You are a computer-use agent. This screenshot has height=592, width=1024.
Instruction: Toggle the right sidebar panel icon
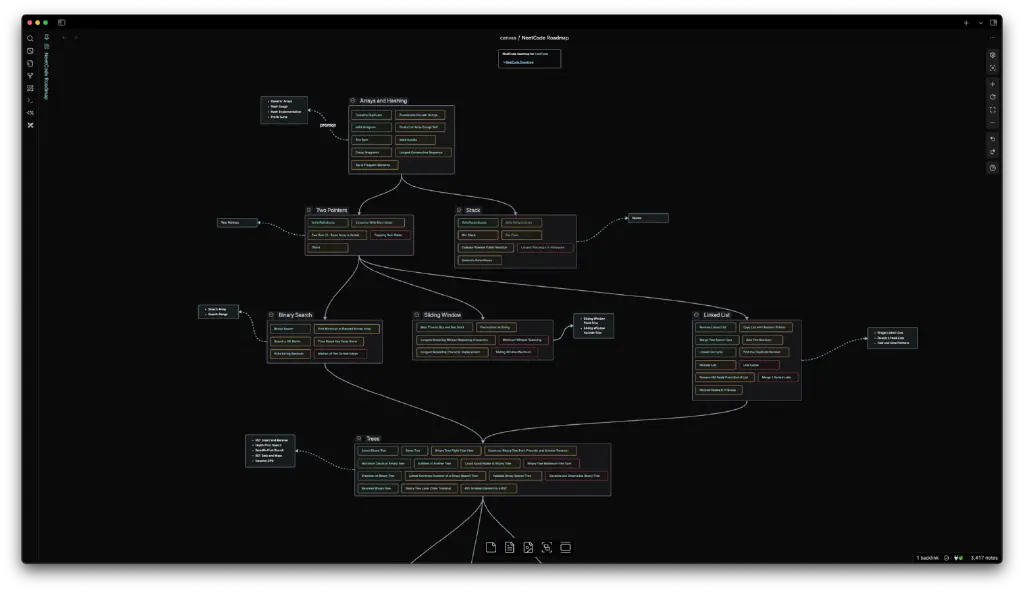993,22
